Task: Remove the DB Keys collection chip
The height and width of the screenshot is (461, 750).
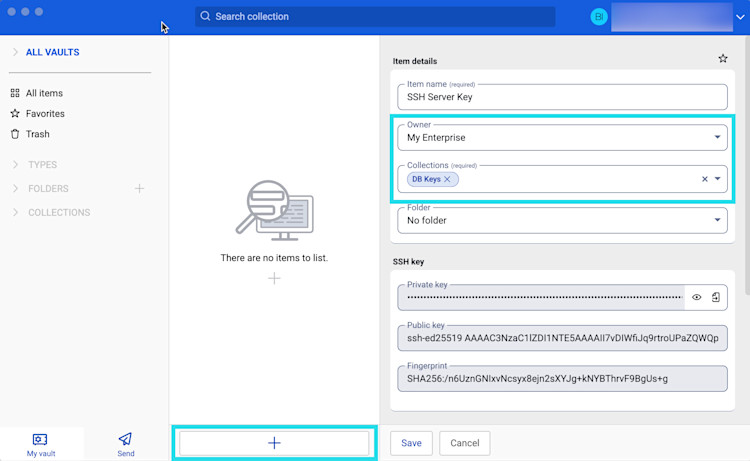Action: tap(448, 179)
